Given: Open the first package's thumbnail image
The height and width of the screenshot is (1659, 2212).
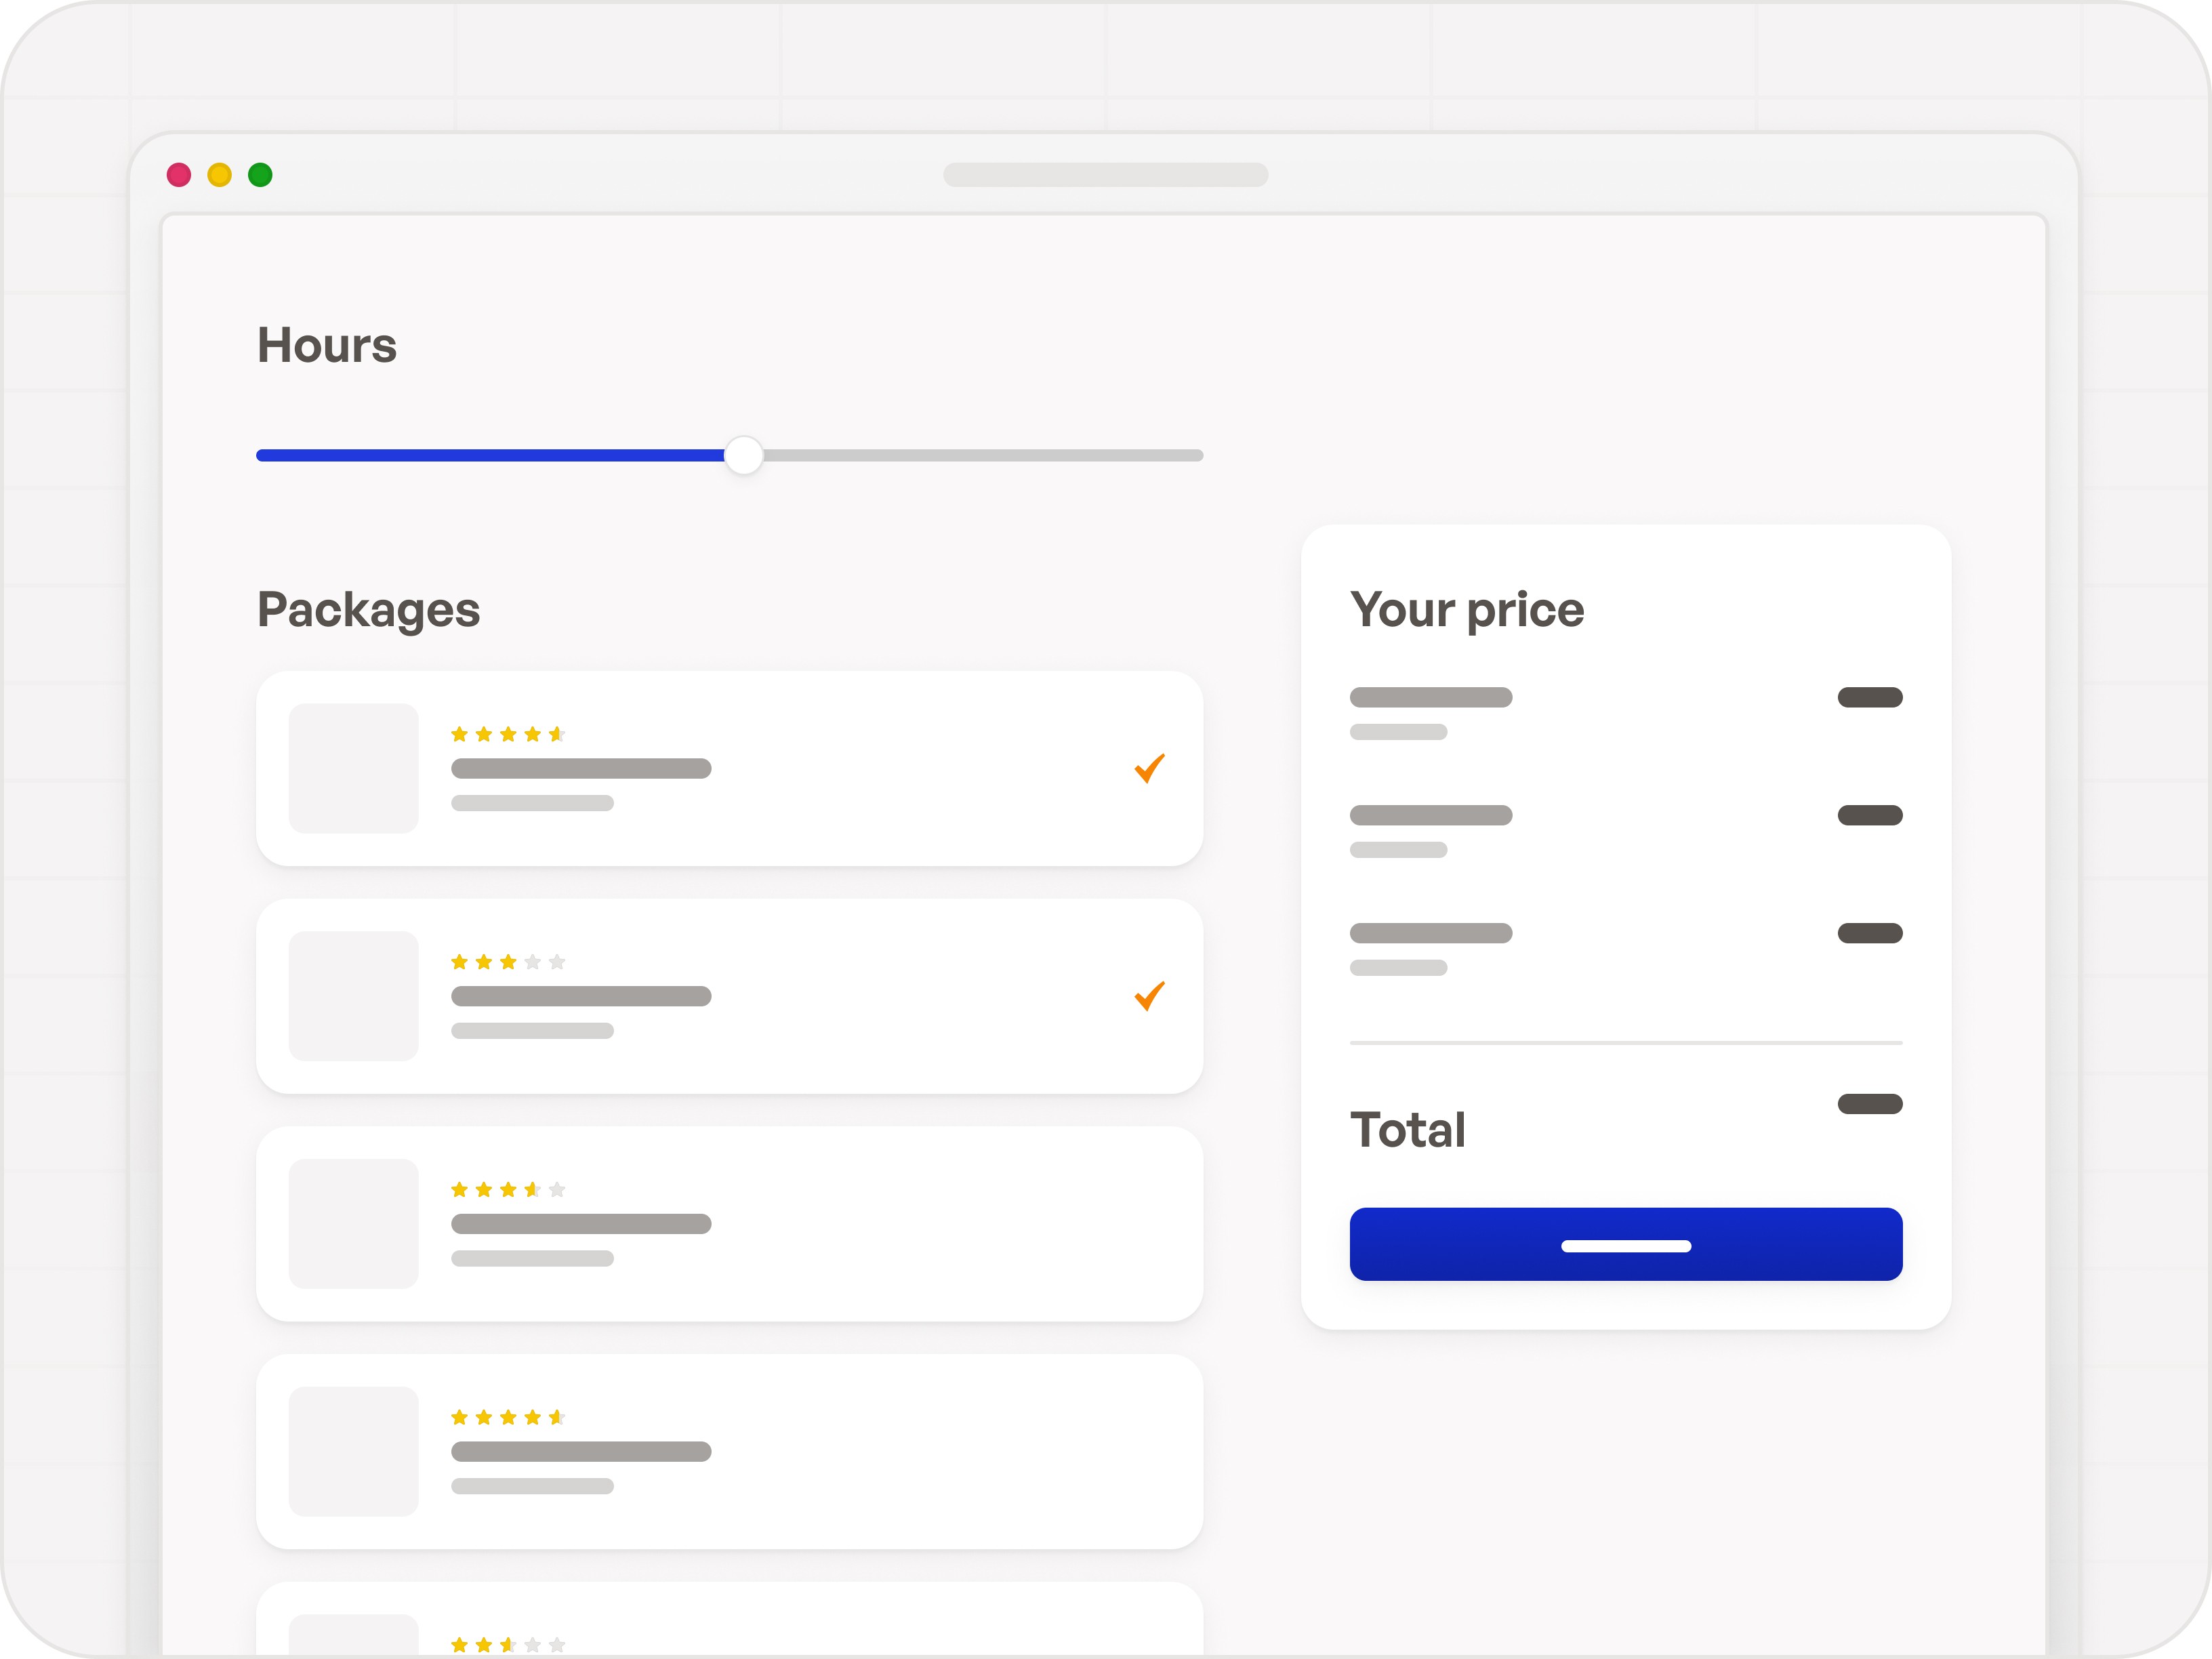Looking at the screenshot, I should coord(353,768).
